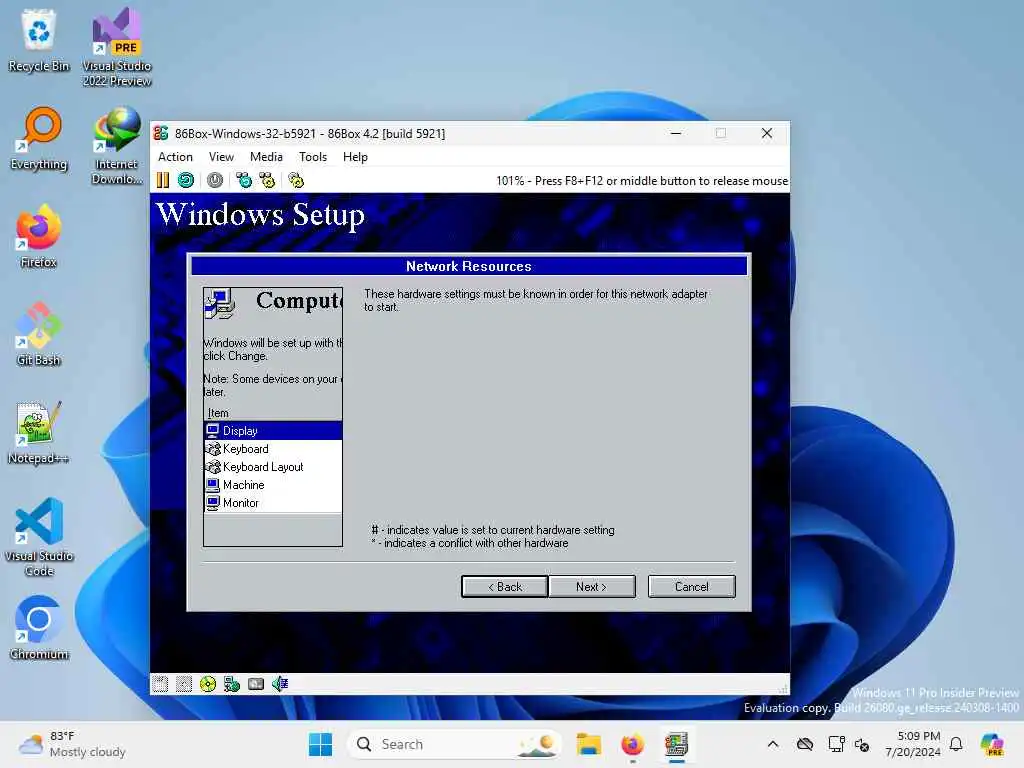The width and height of the screenshot is (1024, 768).
Task: Open Visual Studio 2022 Preview shortcut
Action: [x=117, y=47]
